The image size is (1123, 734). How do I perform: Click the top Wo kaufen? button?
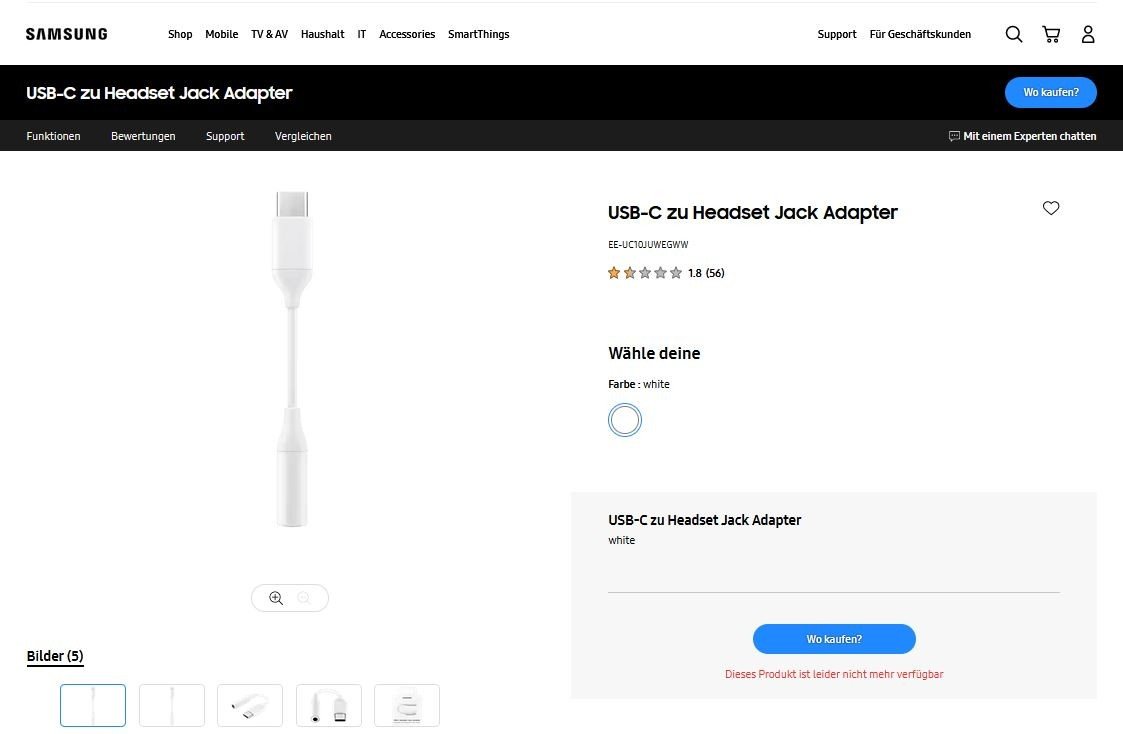tap(1050, 92)
